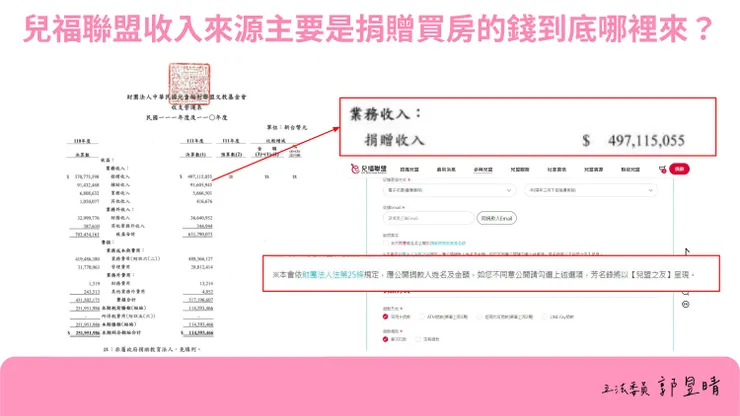
Task: Select the convenience store barcode donation option
Action: point(480,317)
